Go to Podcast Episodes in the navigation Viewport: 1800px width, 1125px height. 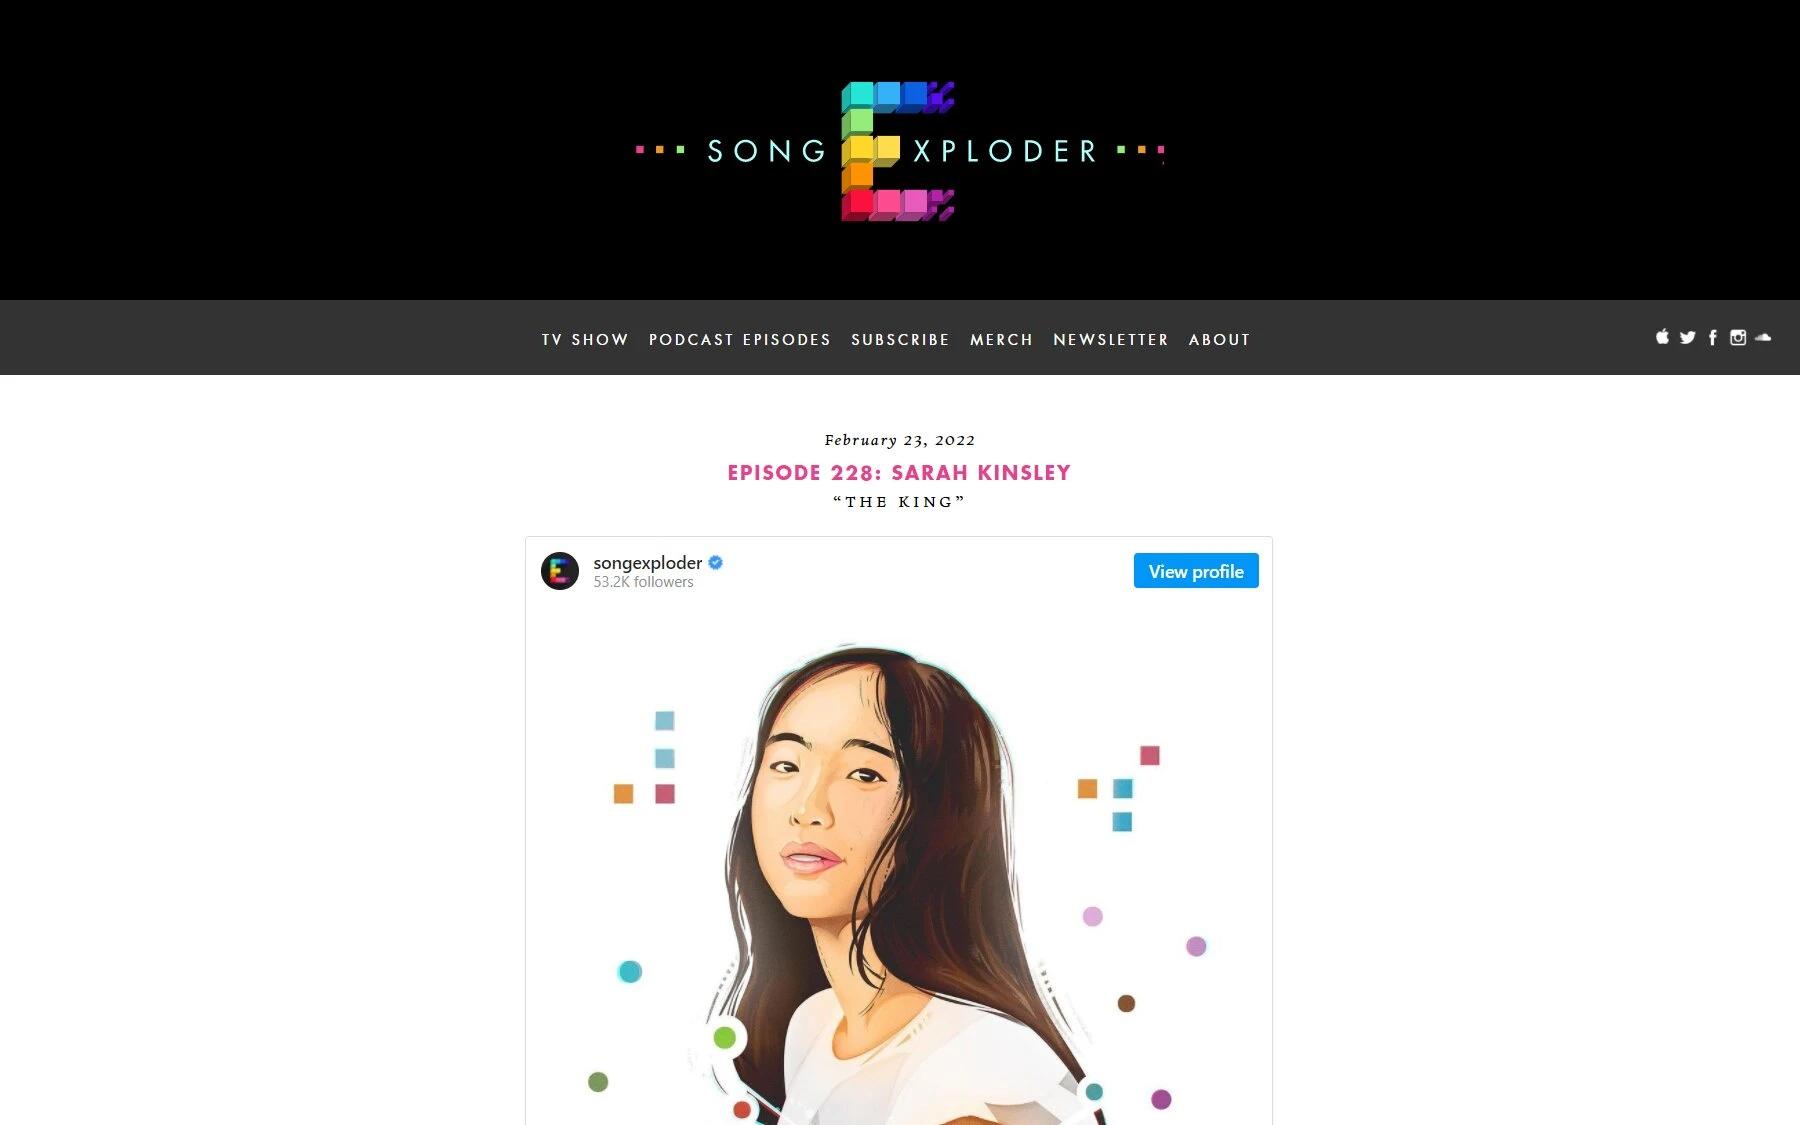tap(740, 340)
